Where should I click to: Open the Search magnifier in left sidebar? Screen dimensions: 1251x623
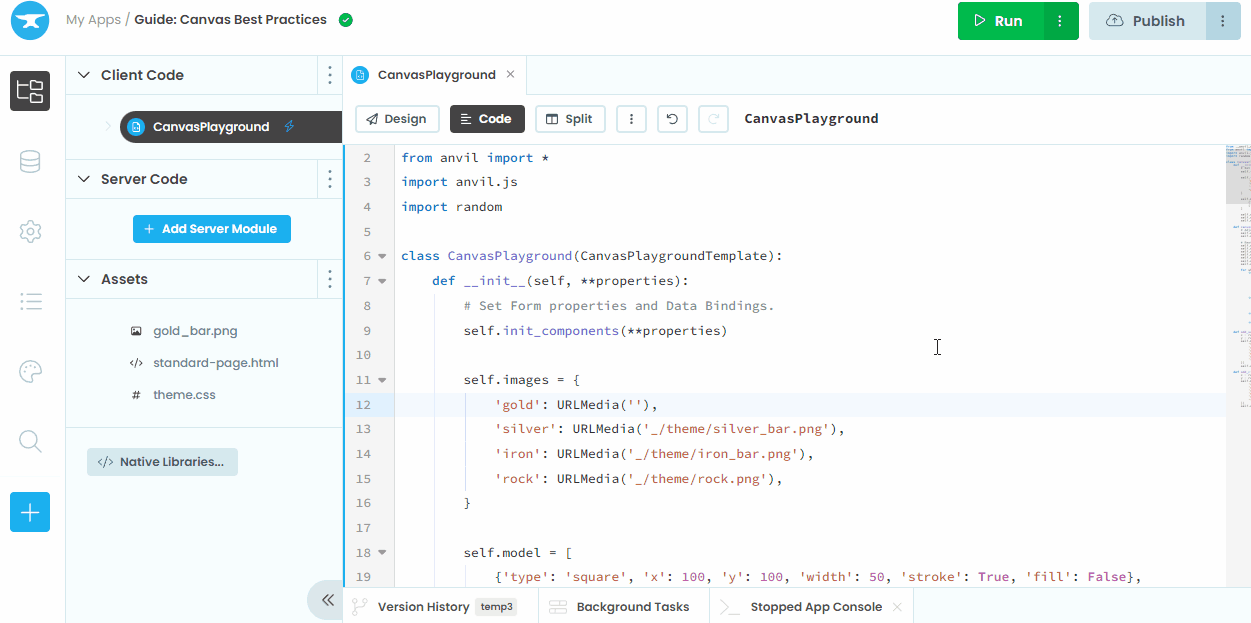pos(30,441)
